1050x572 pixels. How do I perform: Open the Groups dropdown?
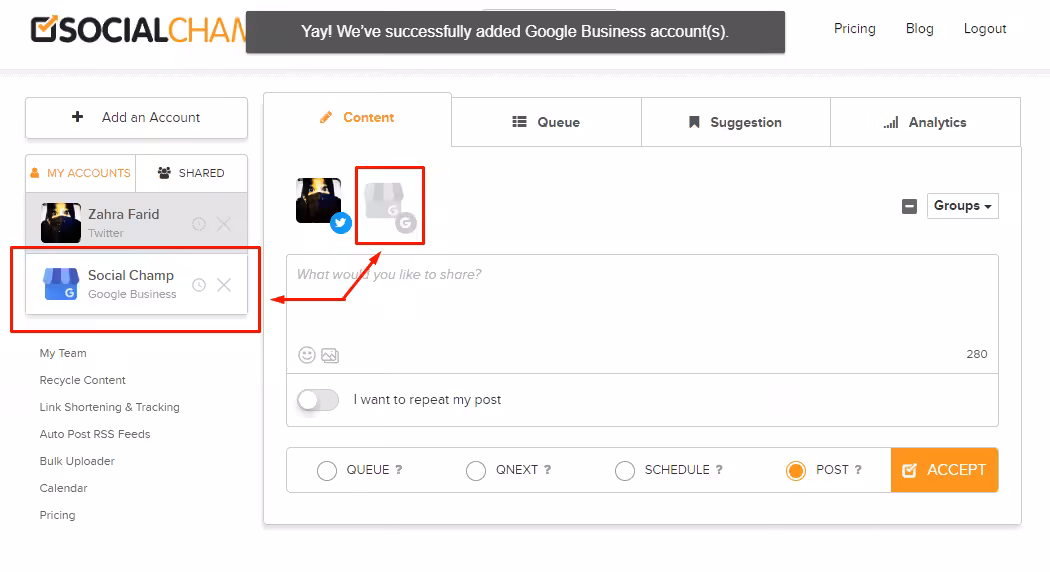[x=962, y=206]
